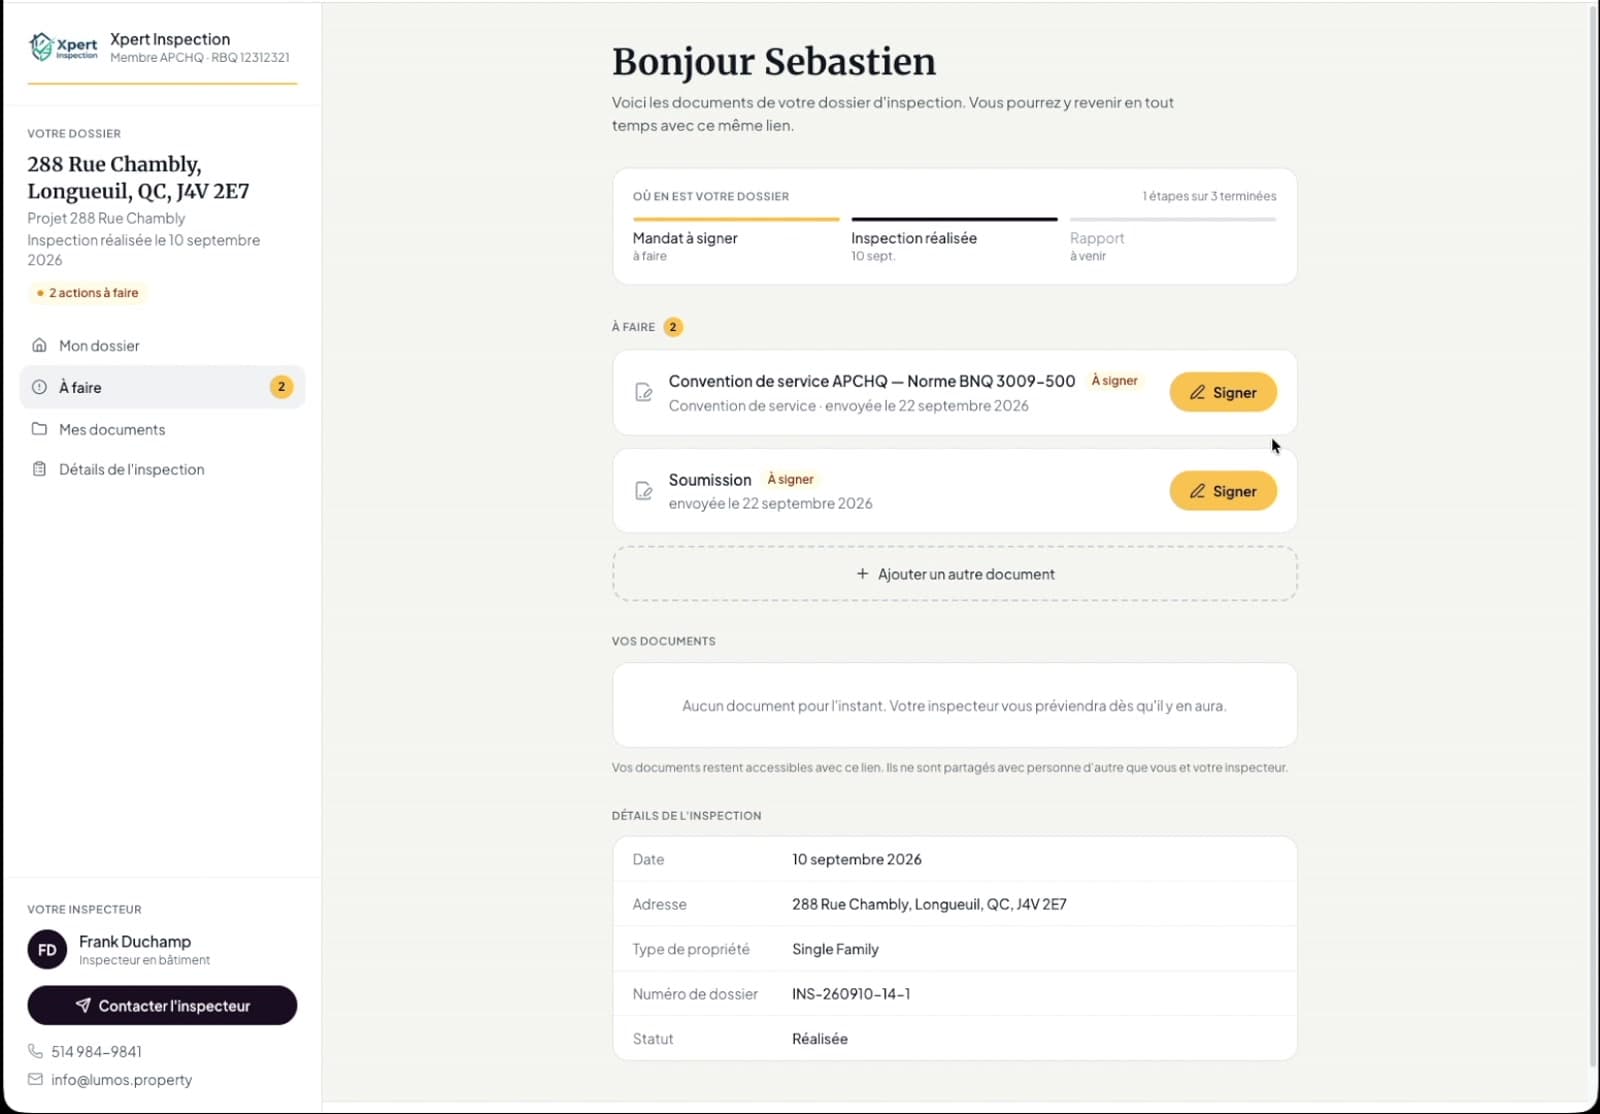Click the 2 actions à faire tag
Viewport: 1600px width, 1114px height.
coord(87,293)
